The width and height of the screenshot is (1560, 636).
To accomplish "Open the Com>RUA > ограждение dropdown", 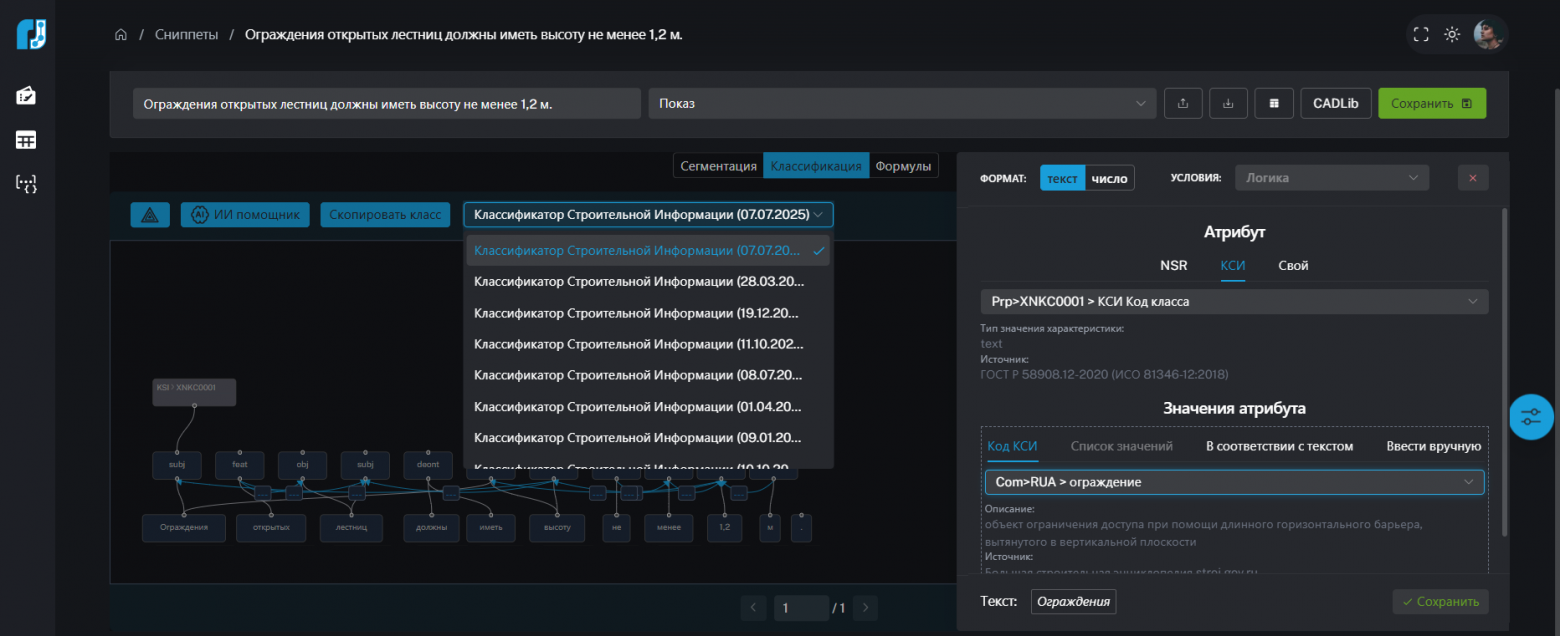I will coord(1234,482).
